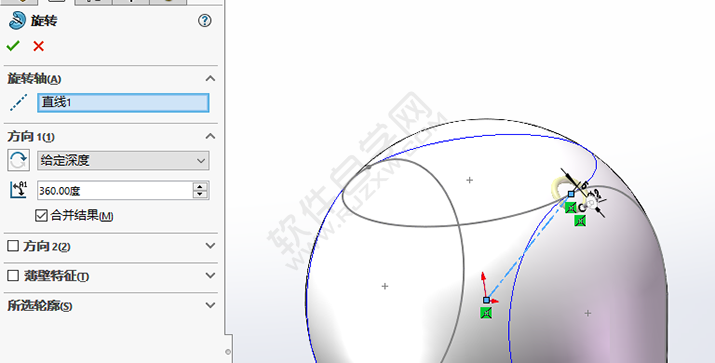
Task: Increase the angle with the up spinner
Action: point(200,186)
